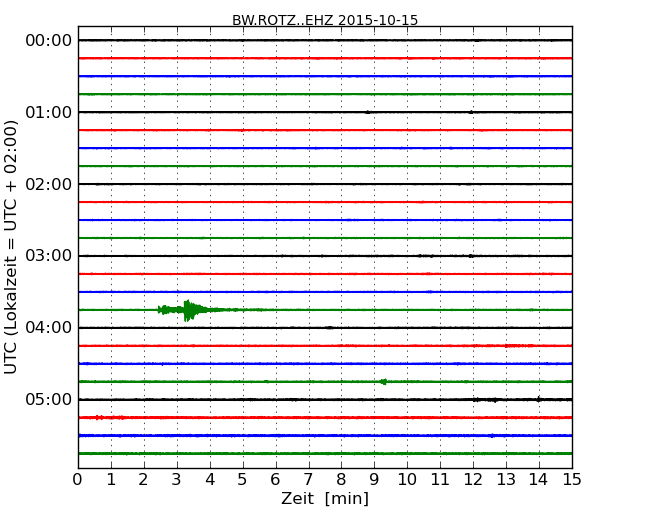Click the Zeit [min] axis label

[325, 498]
